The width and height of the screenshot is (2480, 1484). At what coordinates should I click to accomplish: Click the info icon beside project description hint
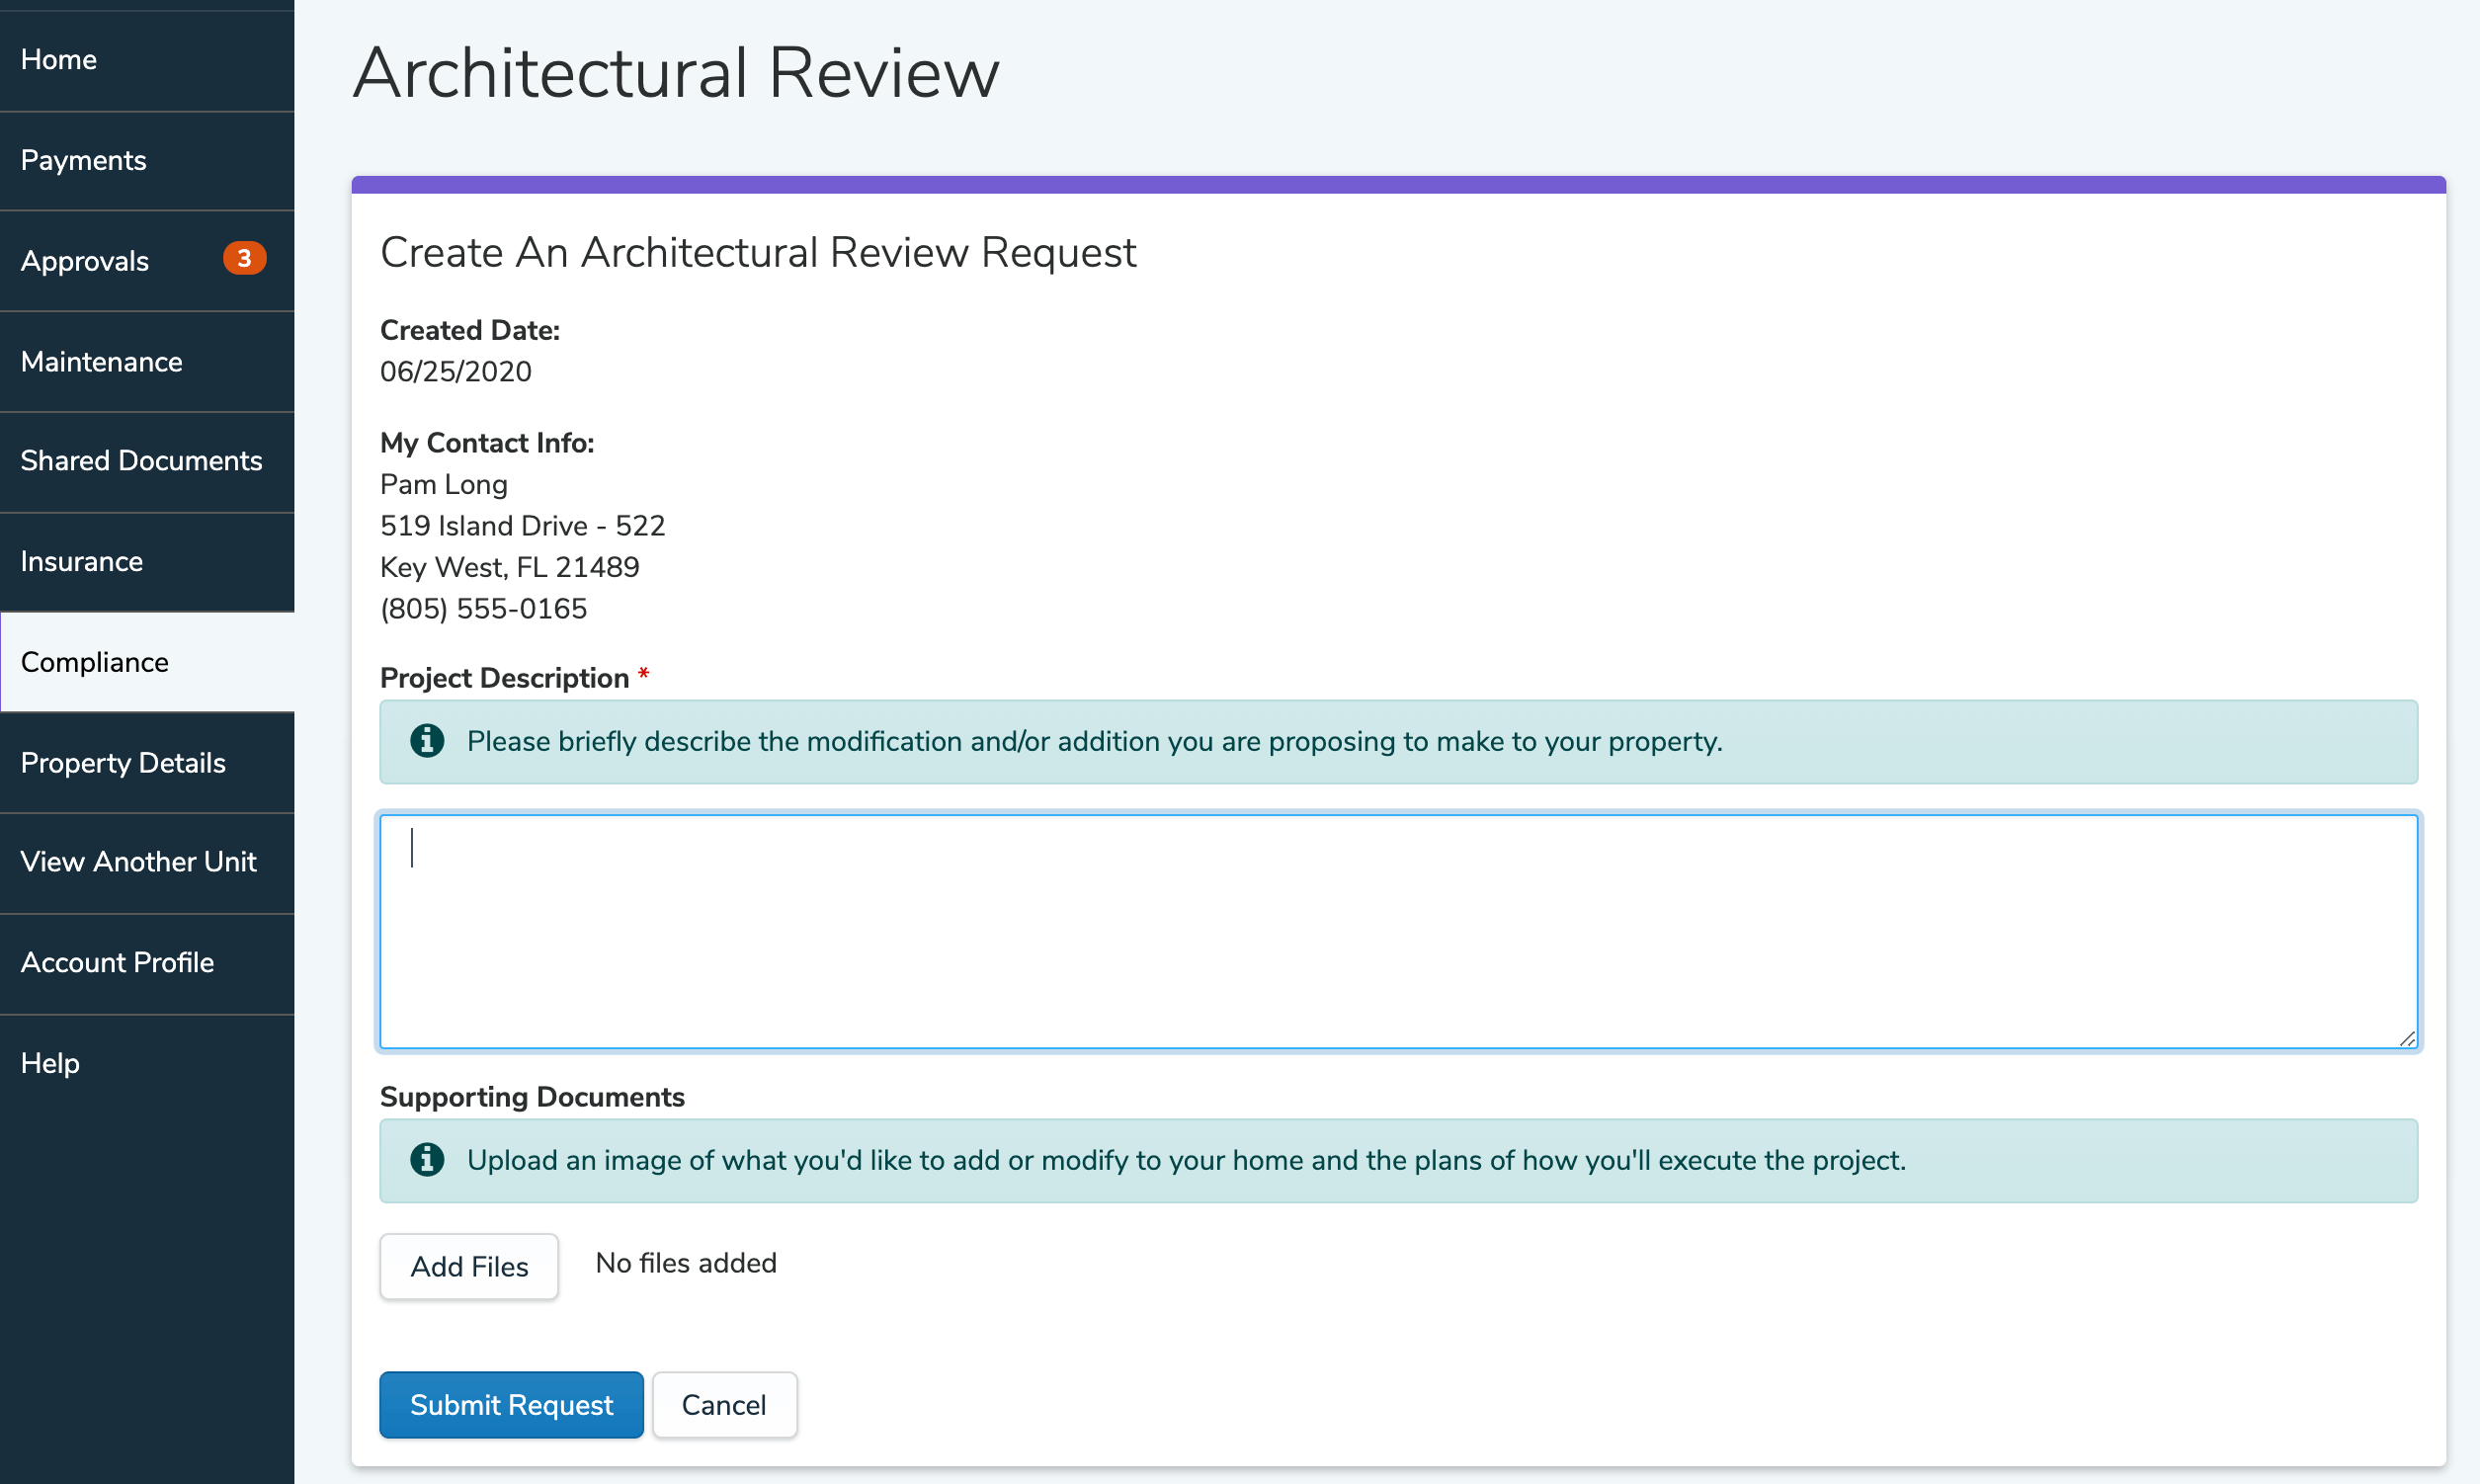[427, 741]
